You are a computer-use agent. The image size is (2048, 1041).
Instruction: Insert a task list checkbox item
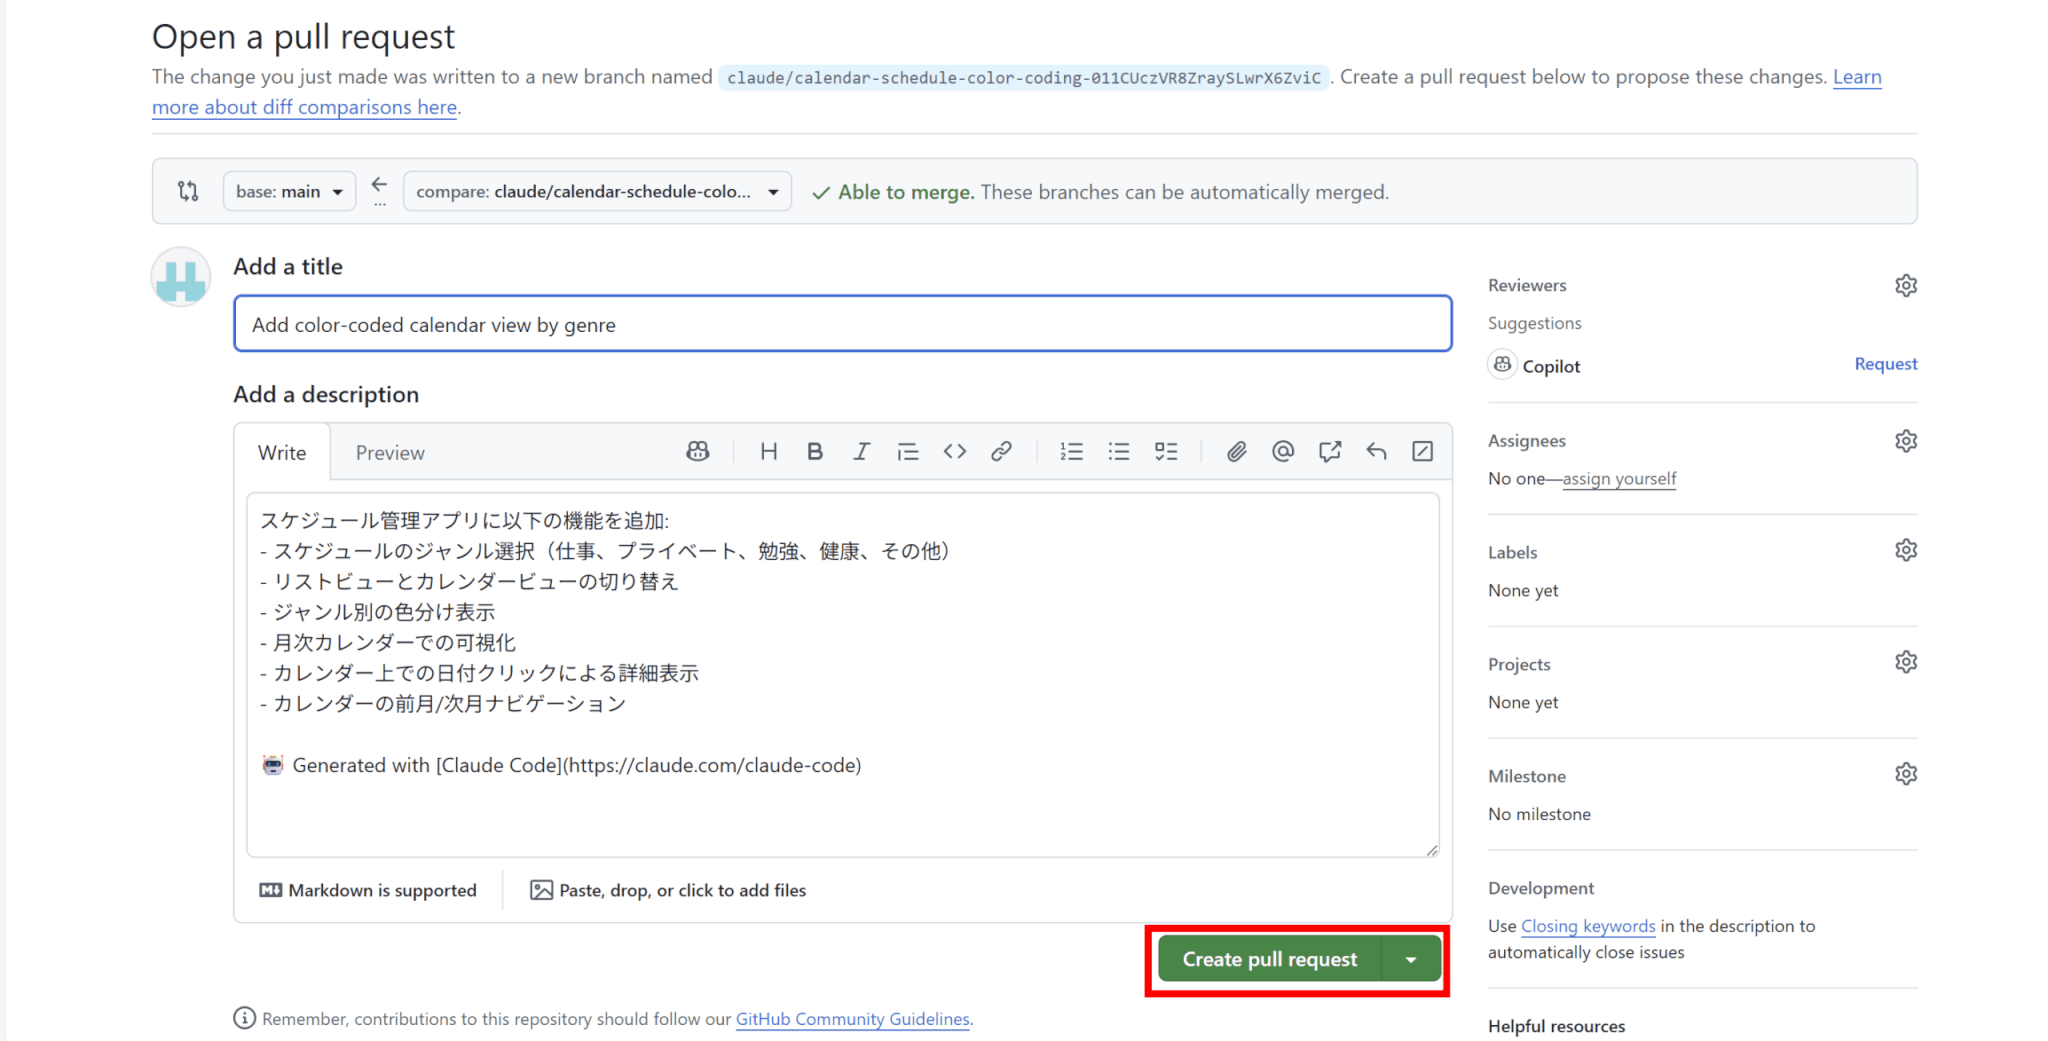click(1165, 452)
